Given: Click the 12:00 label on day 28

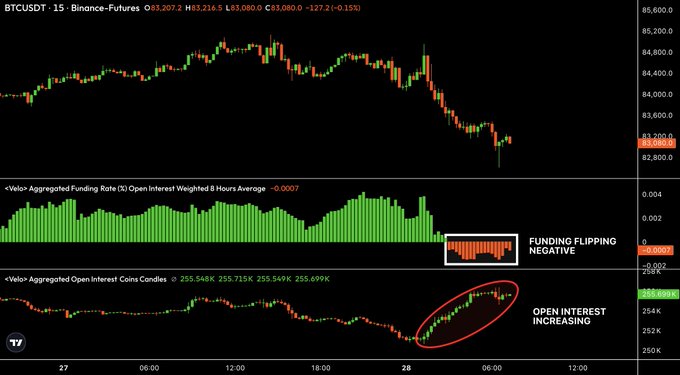Looking at the screenshot, I should click(577, 368).
